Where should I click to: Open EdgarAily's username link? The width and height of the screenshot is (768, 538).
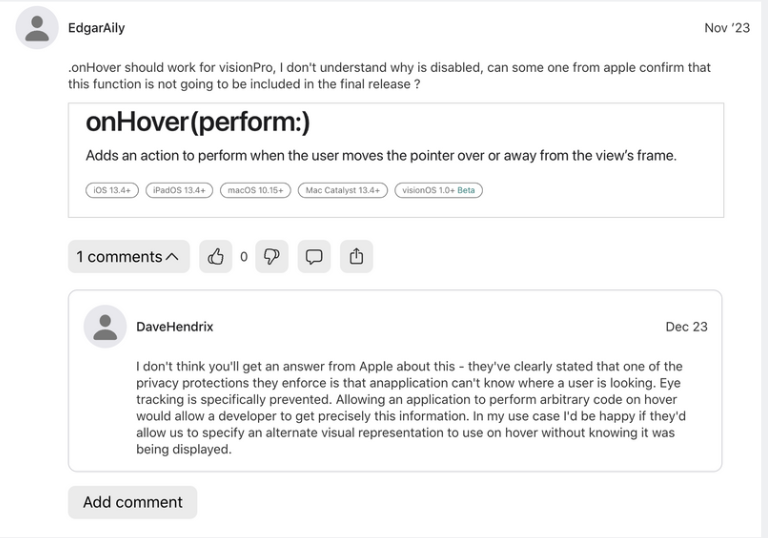pyautogui.click(x=96, y=28)
